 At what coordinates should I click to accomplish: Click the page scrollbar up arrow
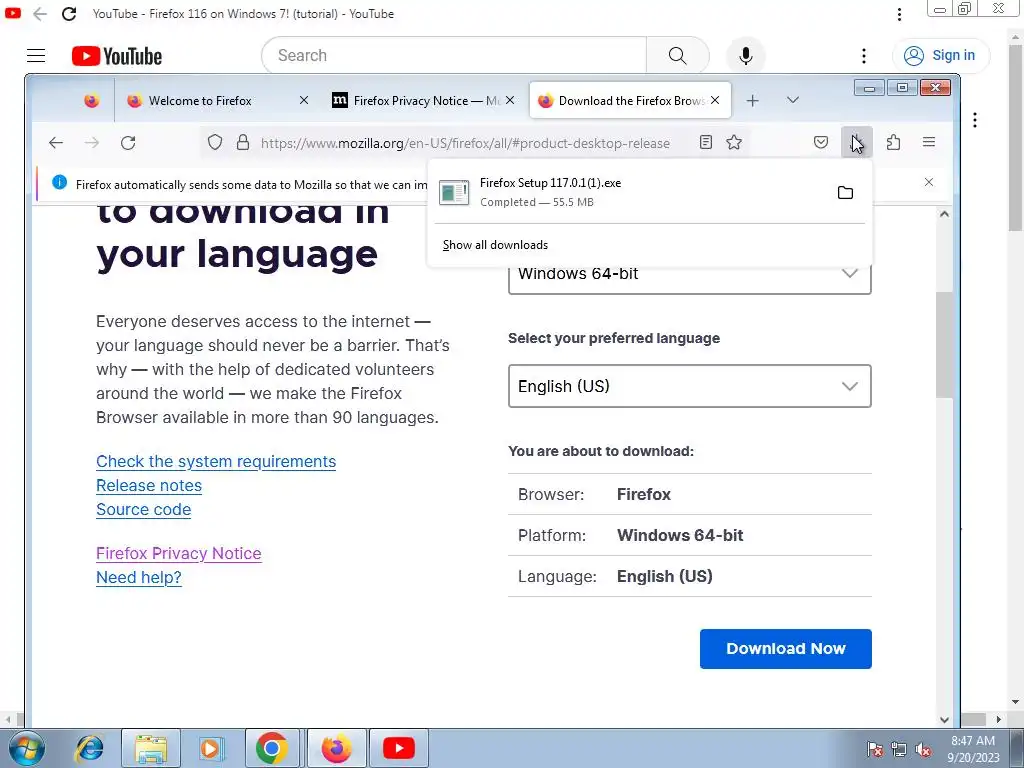tap(944, 214)
